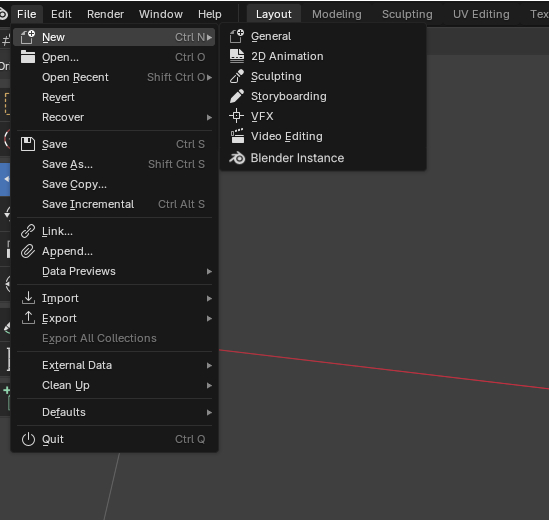This screenshot has height=520, width=549.
Task: Click the Export upload-arrow icon
Action: pos(28,318)
